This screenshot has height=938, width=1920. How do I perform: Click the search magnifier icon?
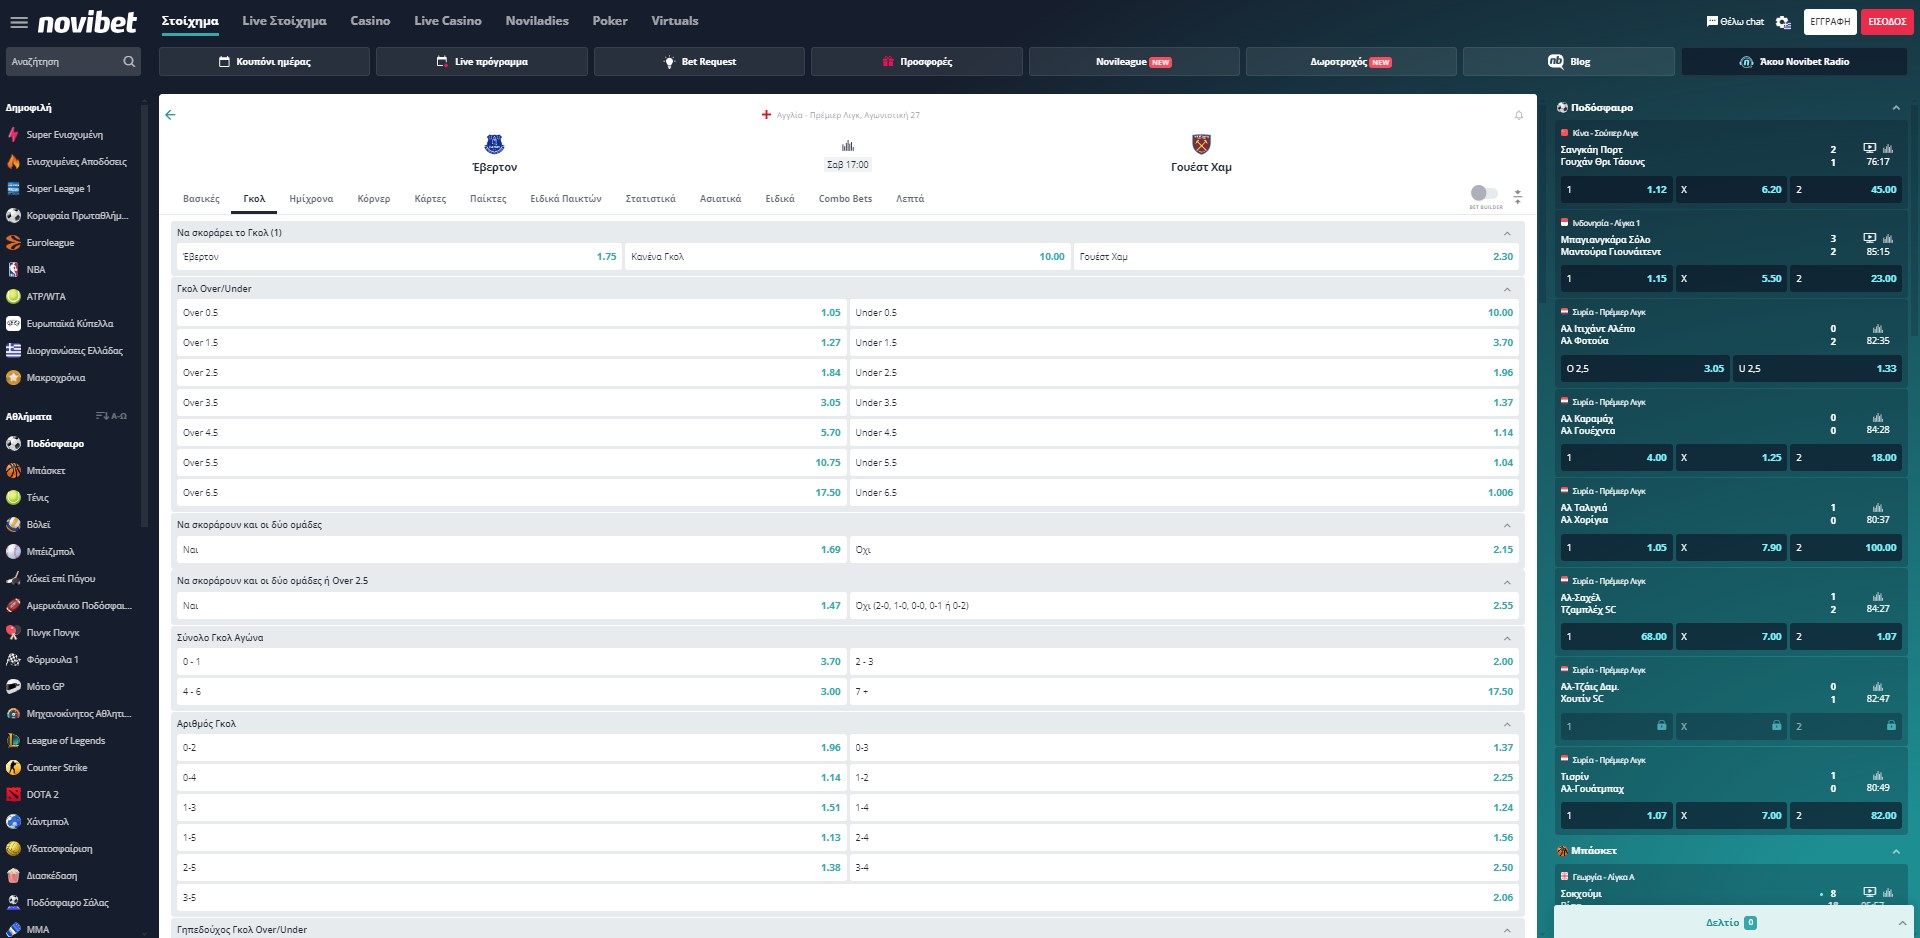[129, 62]
